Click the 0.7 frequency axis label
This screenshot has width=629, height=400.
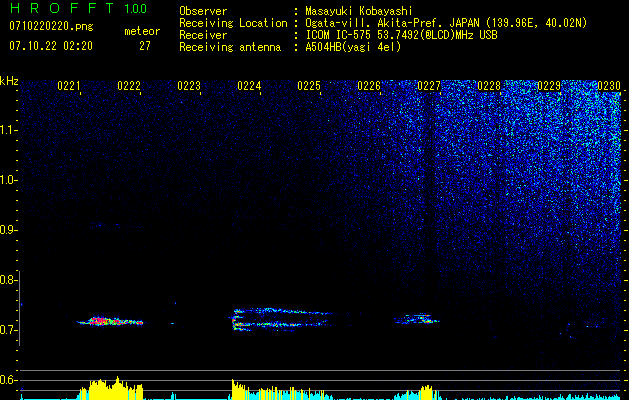click(x=8, y=330)
